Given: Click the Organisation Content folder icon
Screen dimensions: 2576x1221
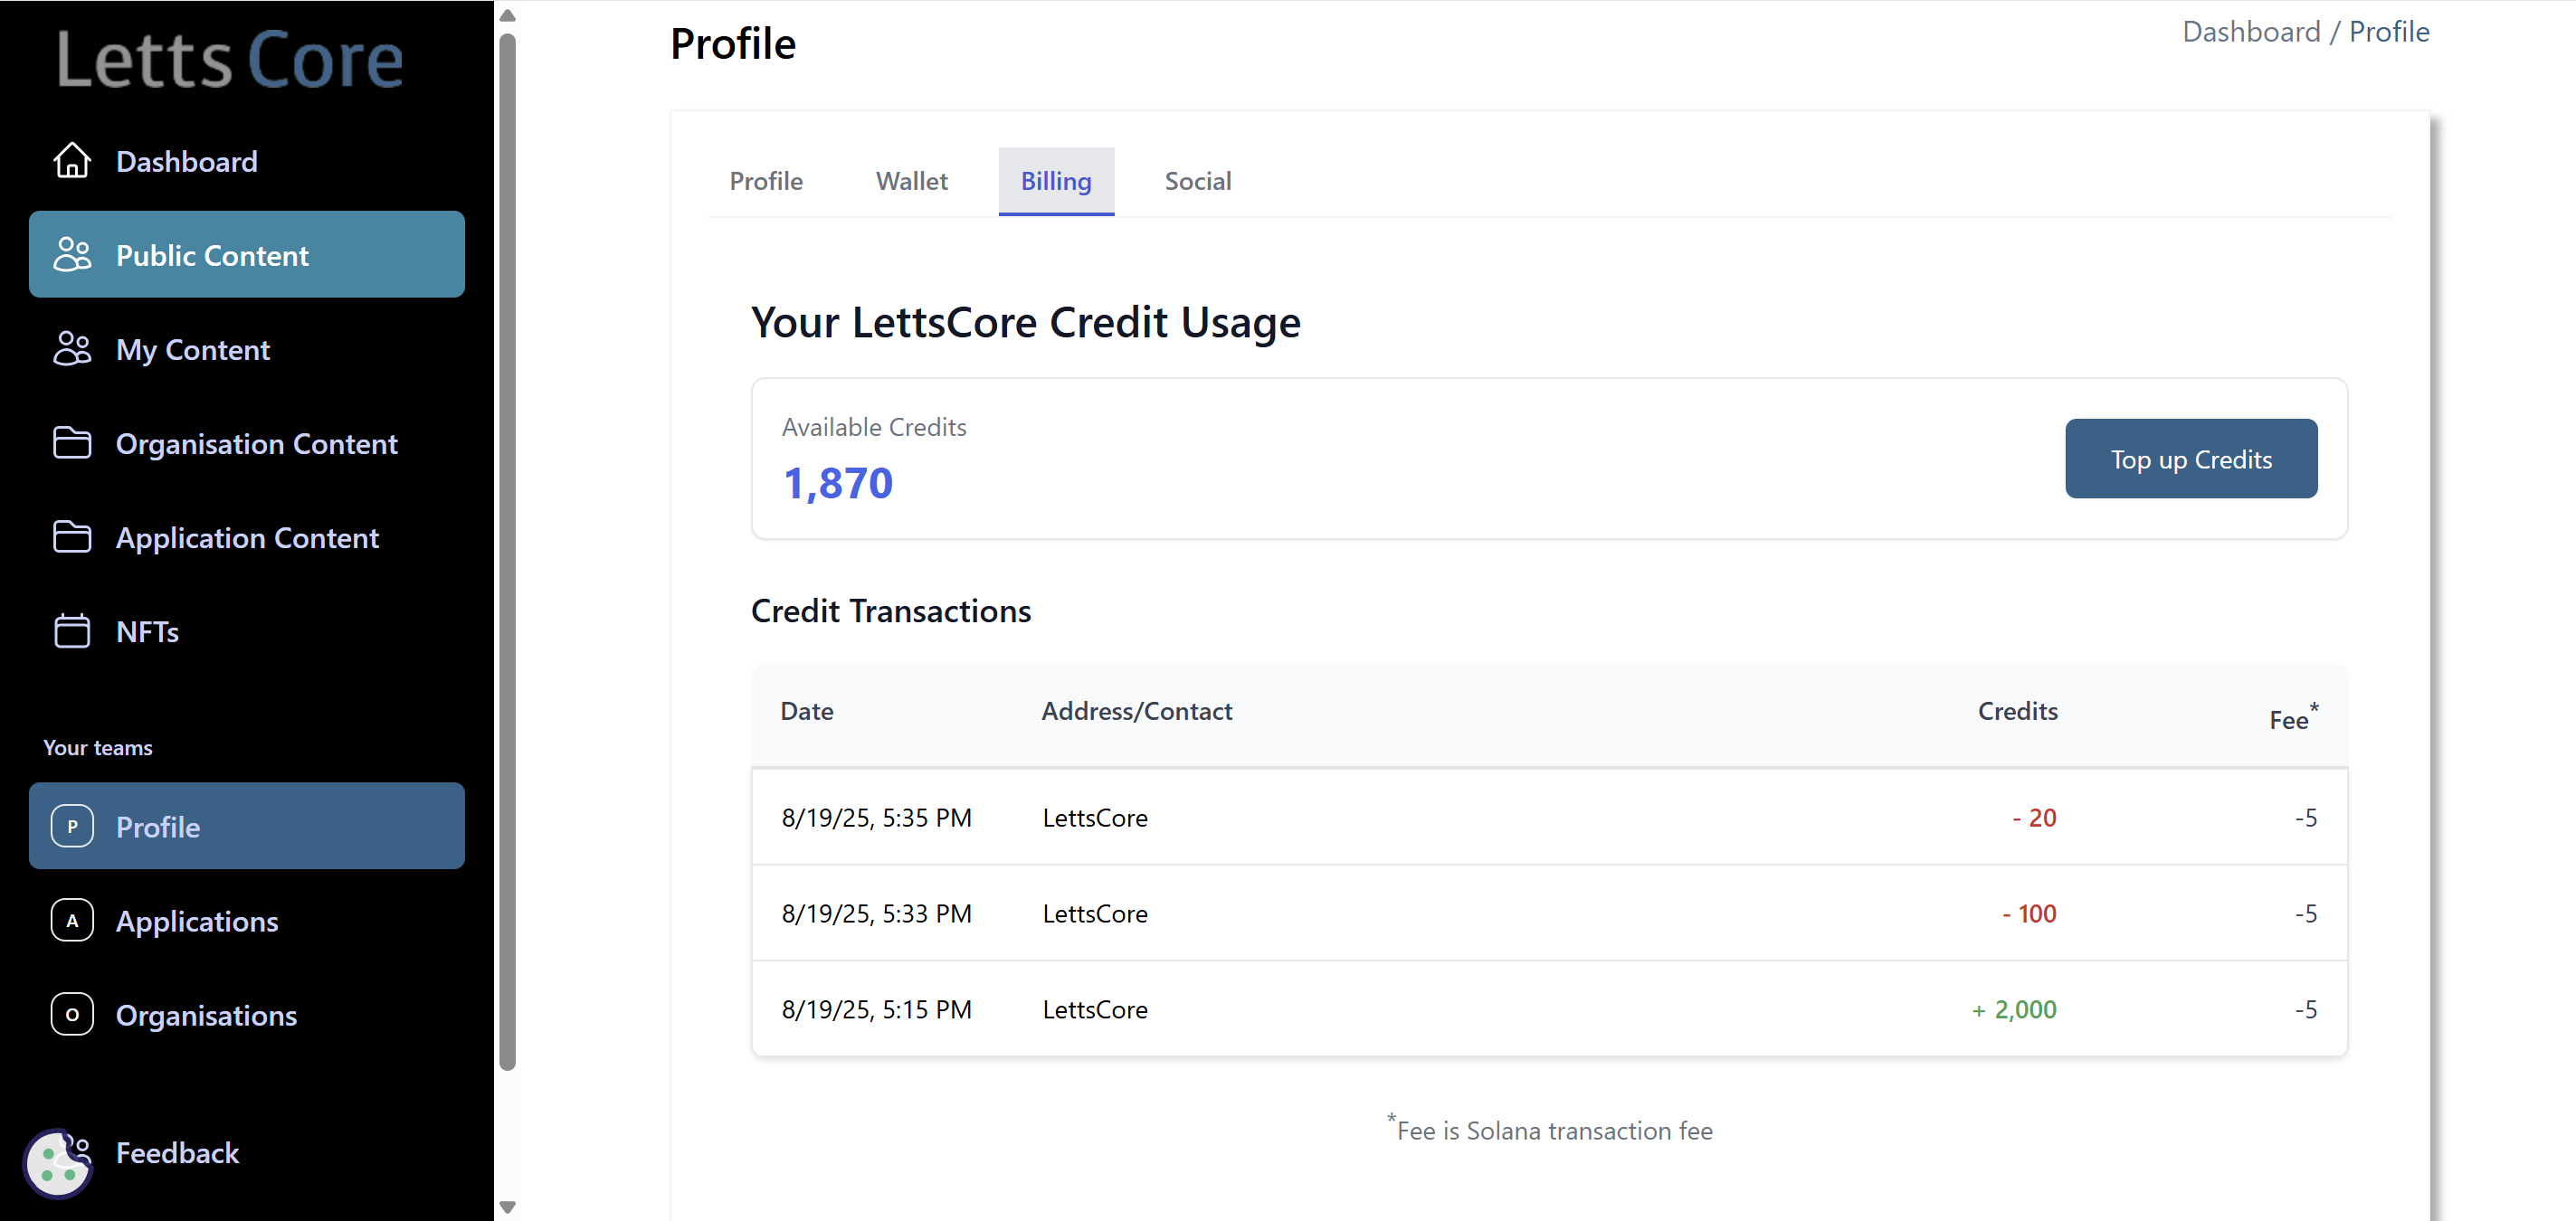Looking at the screenshot, I should (72, 443).
